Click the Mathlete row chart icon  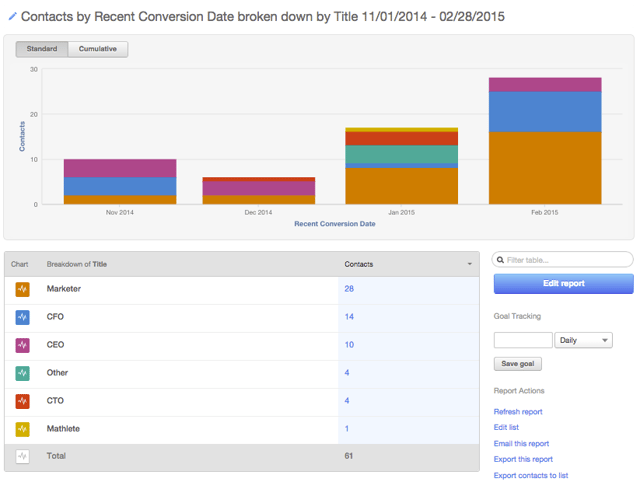pos(22,429)
